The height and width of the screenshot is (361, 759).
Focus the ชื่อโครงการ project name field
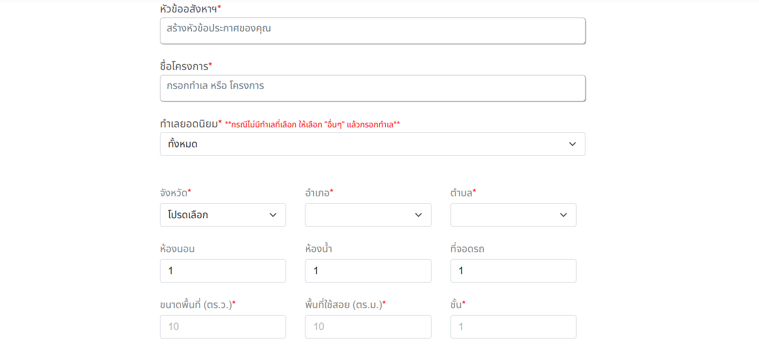tap(373, 88)
